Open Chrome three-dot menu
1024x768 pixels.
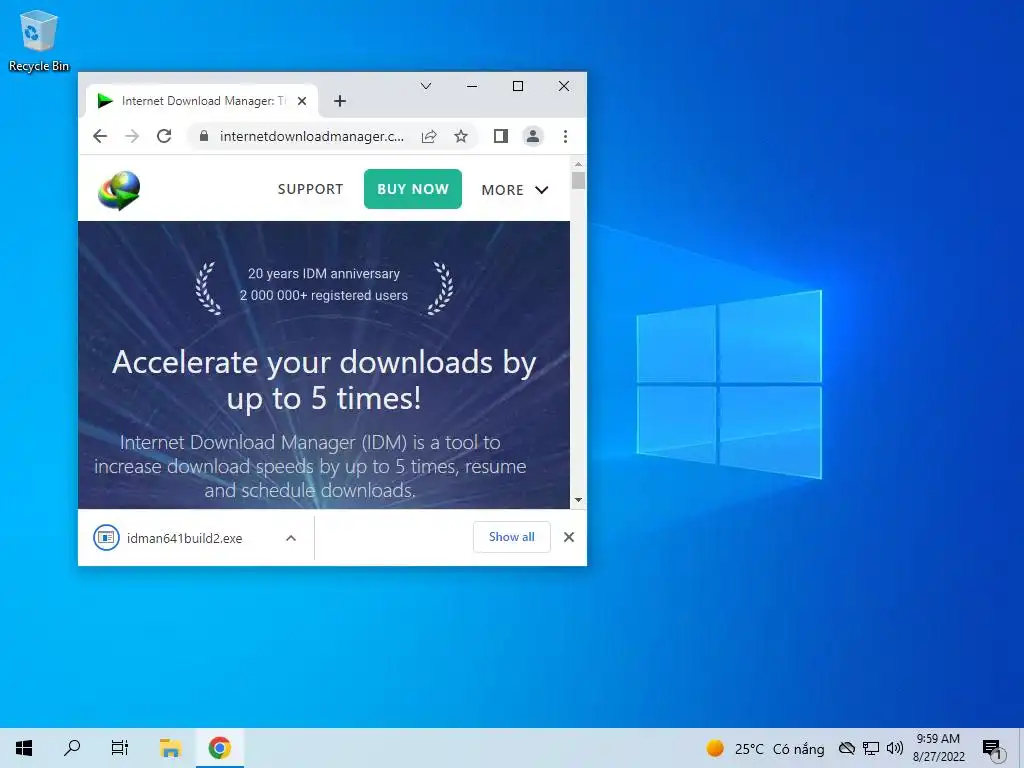566,136
